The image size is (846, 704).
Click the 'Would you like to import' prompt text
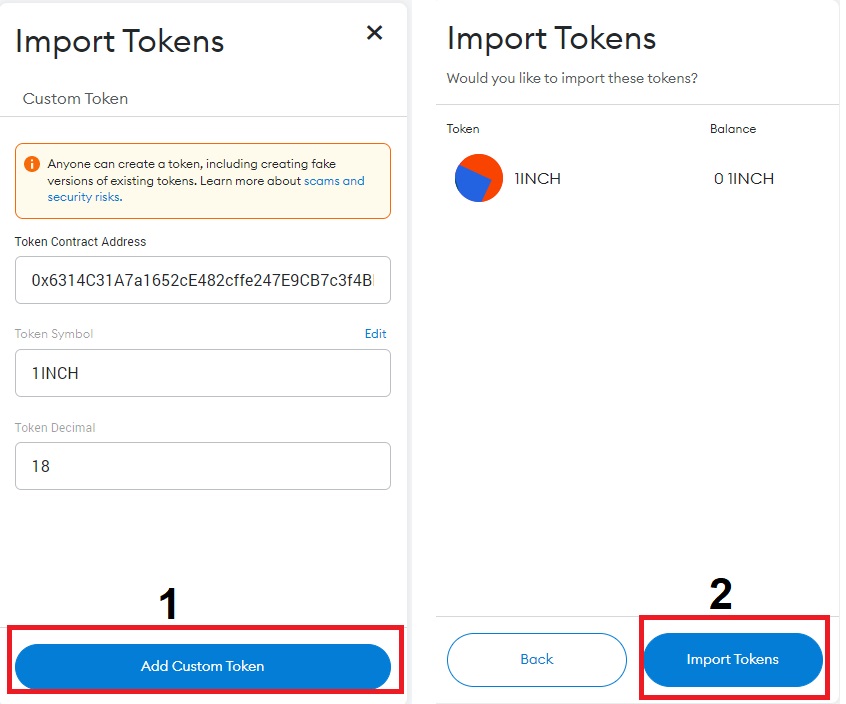[x=572, y=79]
